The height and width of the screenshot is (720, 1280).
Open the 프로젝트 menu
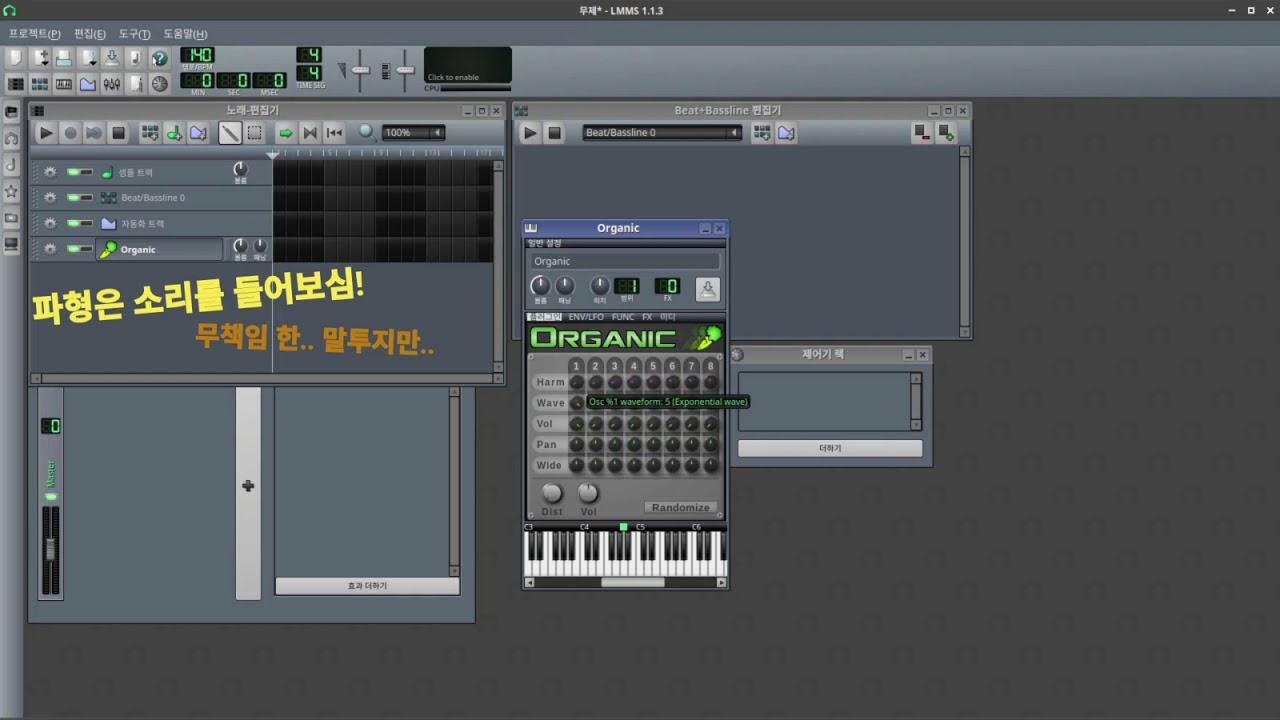35,34
